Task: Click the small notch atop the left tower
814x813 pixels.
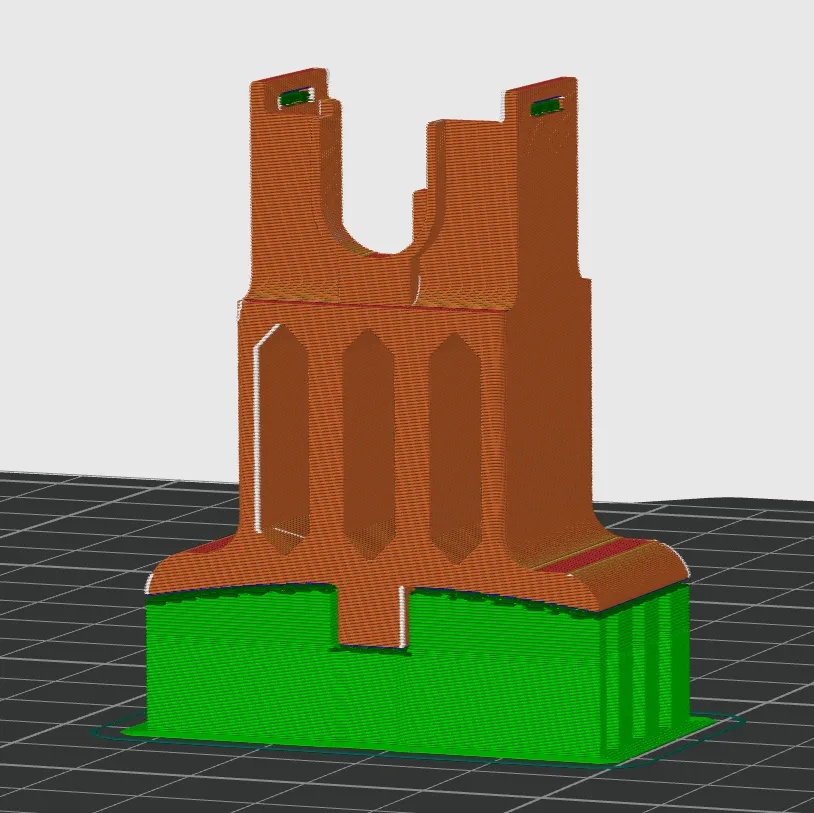Action: pyautogui.click(x=330, y=105)
